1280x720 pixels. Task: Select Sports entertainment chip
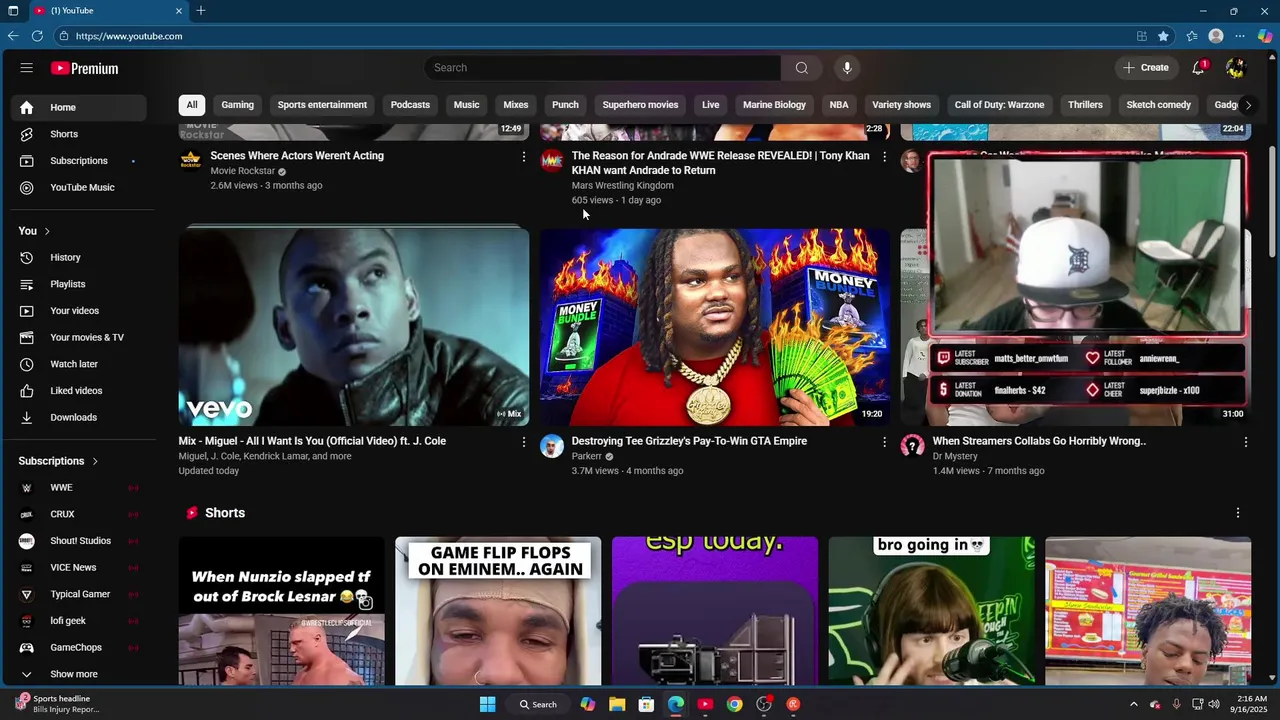(322, 105)
